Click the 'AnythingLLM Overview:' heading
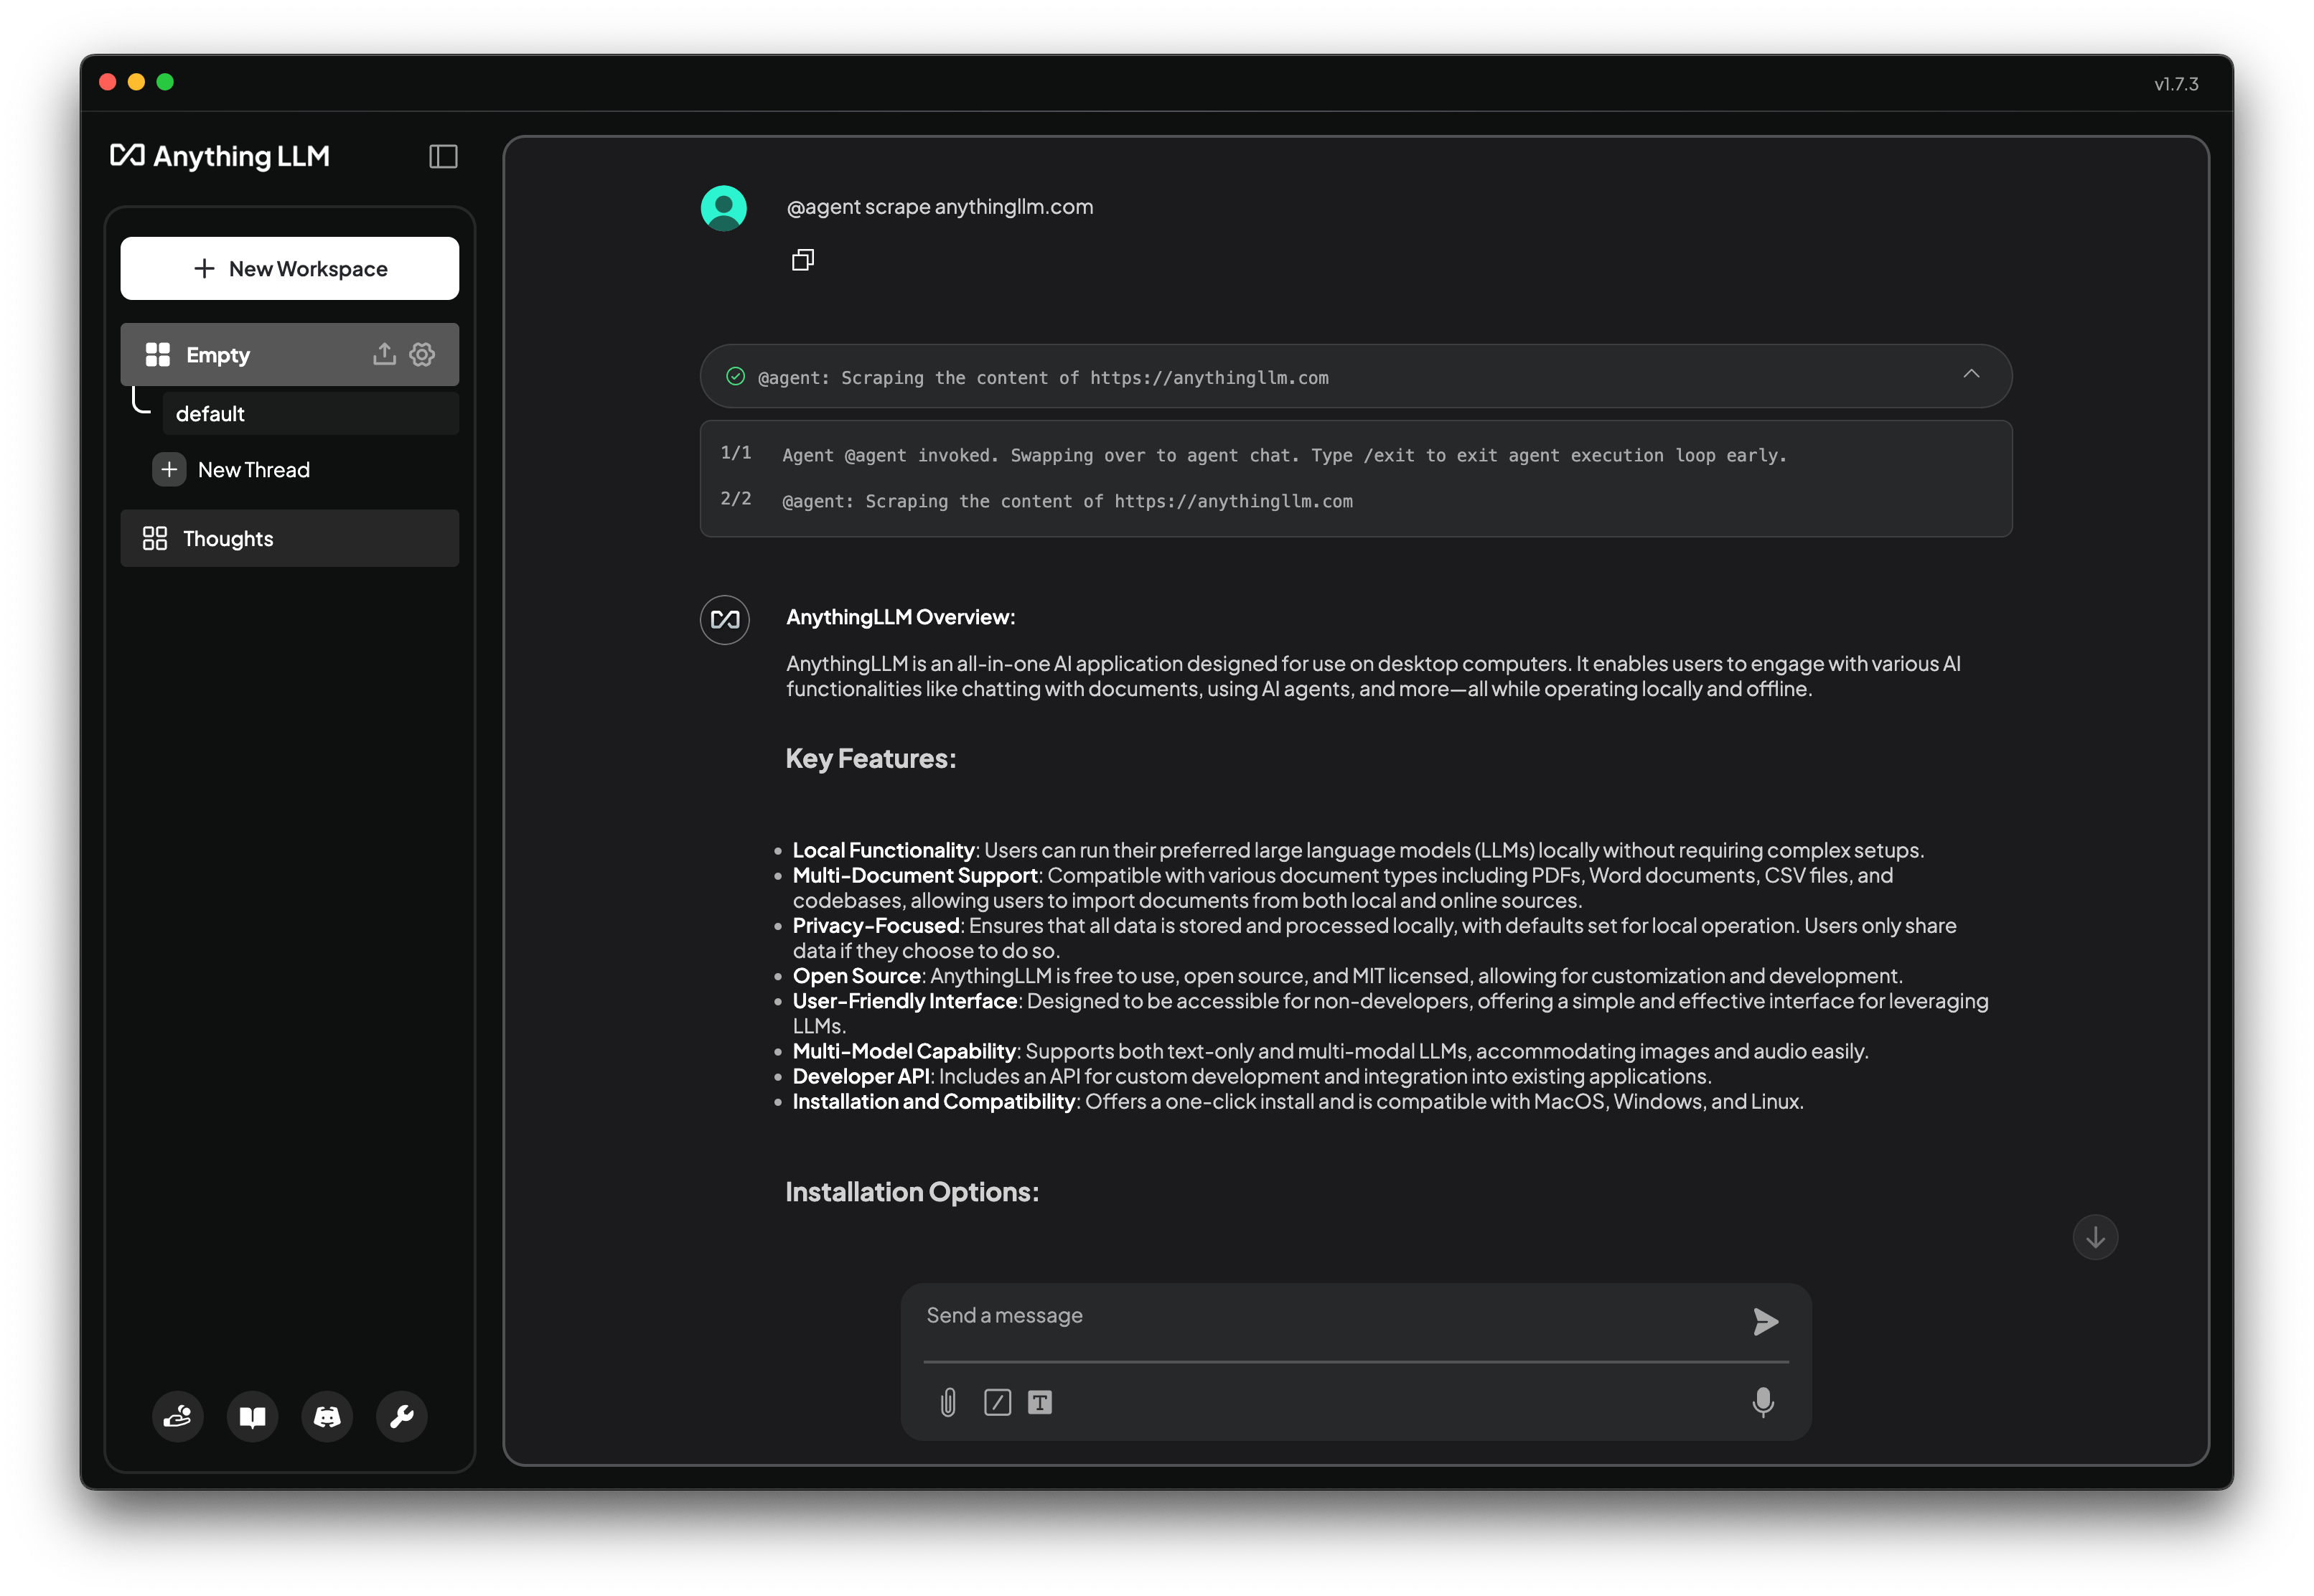The height and width of the screenshot is (1596, 2314). tap(900, 617)
